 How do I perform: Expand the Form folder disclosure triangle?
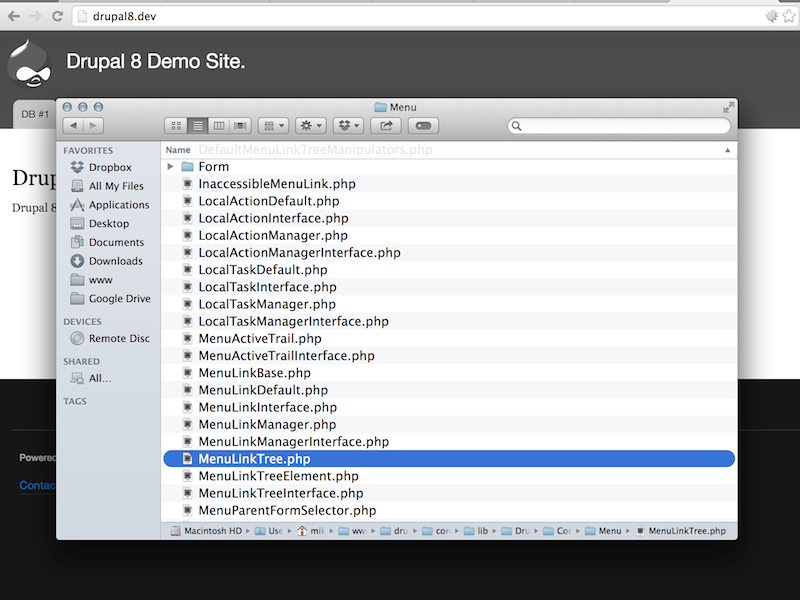point(172,166)
